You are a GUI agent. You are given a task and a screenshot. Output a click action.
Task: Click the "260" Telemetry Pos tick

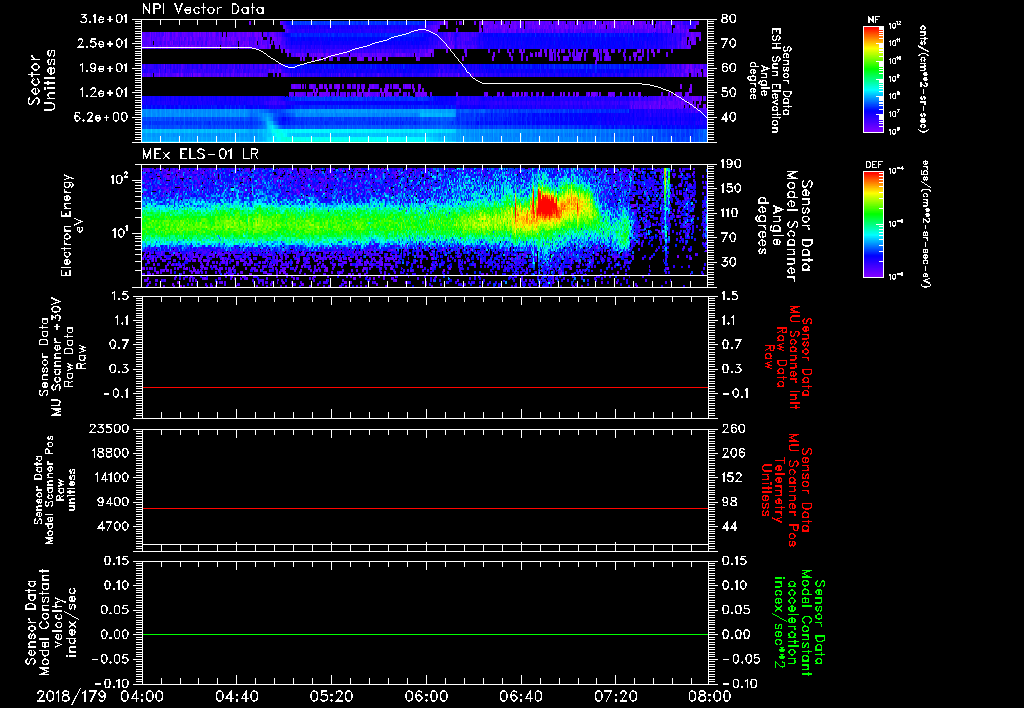tap(732, 428)
